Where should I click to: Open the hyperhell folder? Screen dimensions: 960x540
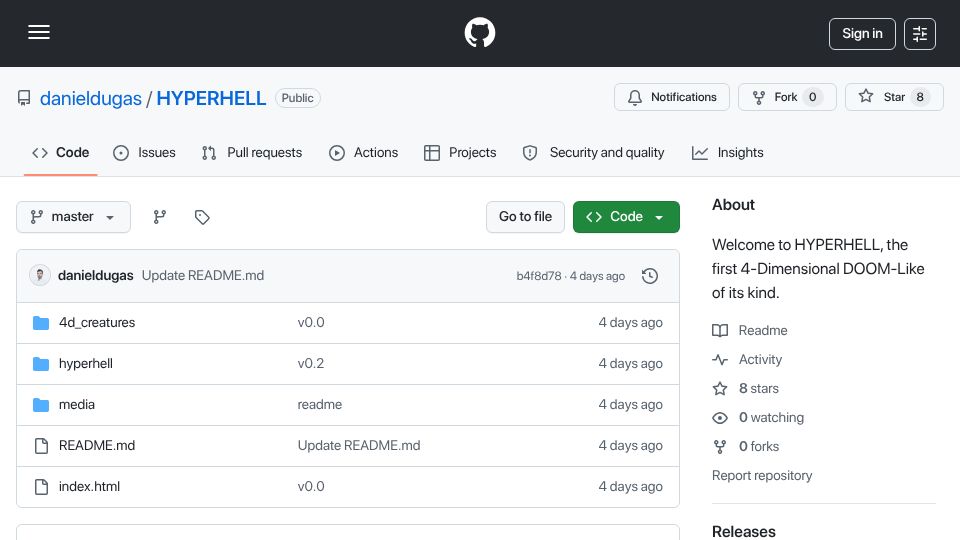tap(86, 364)
